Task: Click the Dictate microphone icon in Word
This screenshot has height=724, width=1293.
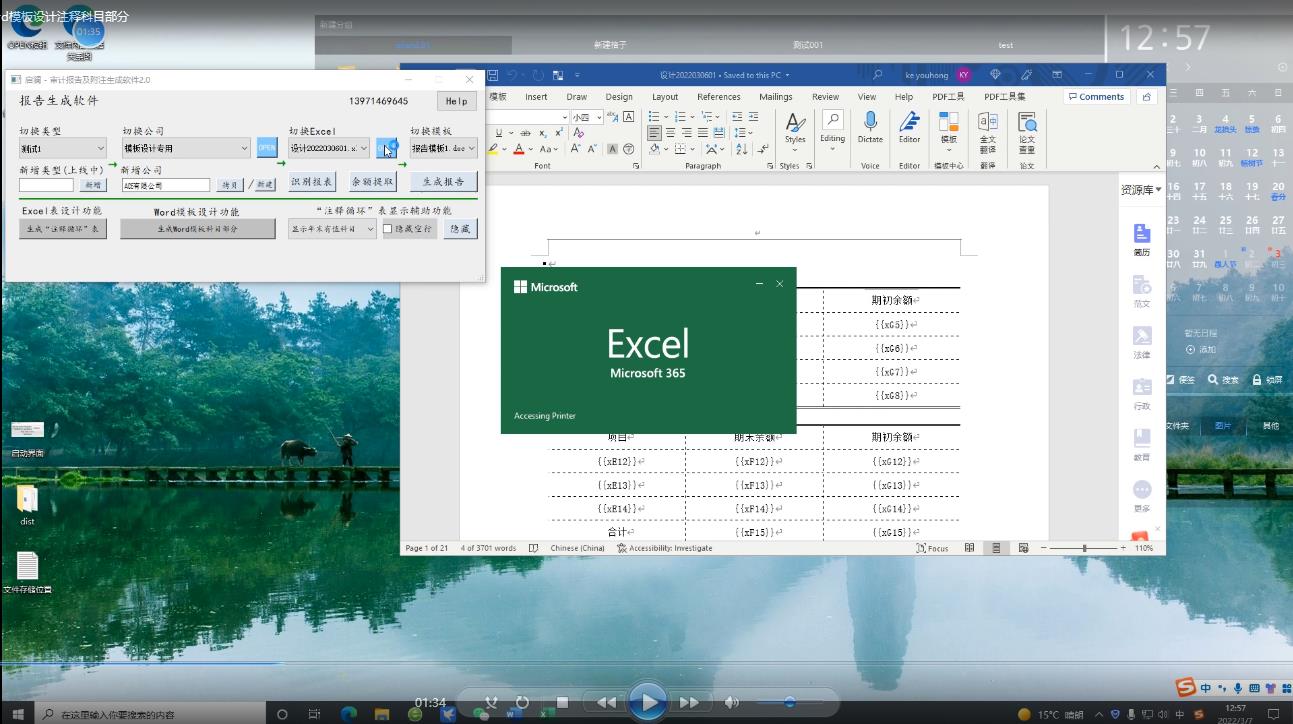Action: point(870,123)
